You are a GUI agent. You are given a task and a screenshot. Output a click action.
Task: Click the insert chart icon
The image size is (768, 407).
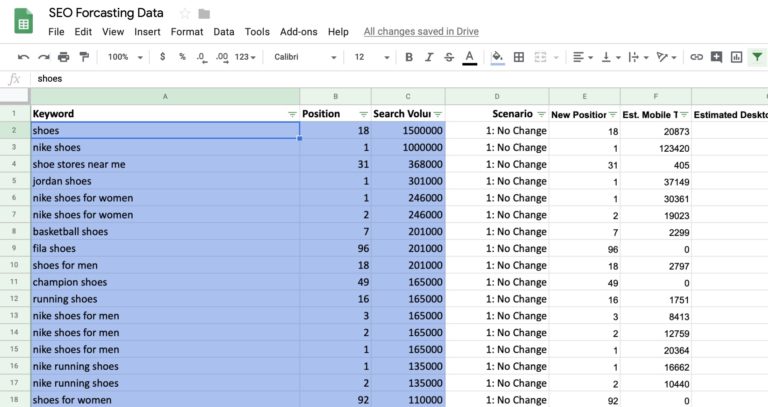click(x=736, y=57)
